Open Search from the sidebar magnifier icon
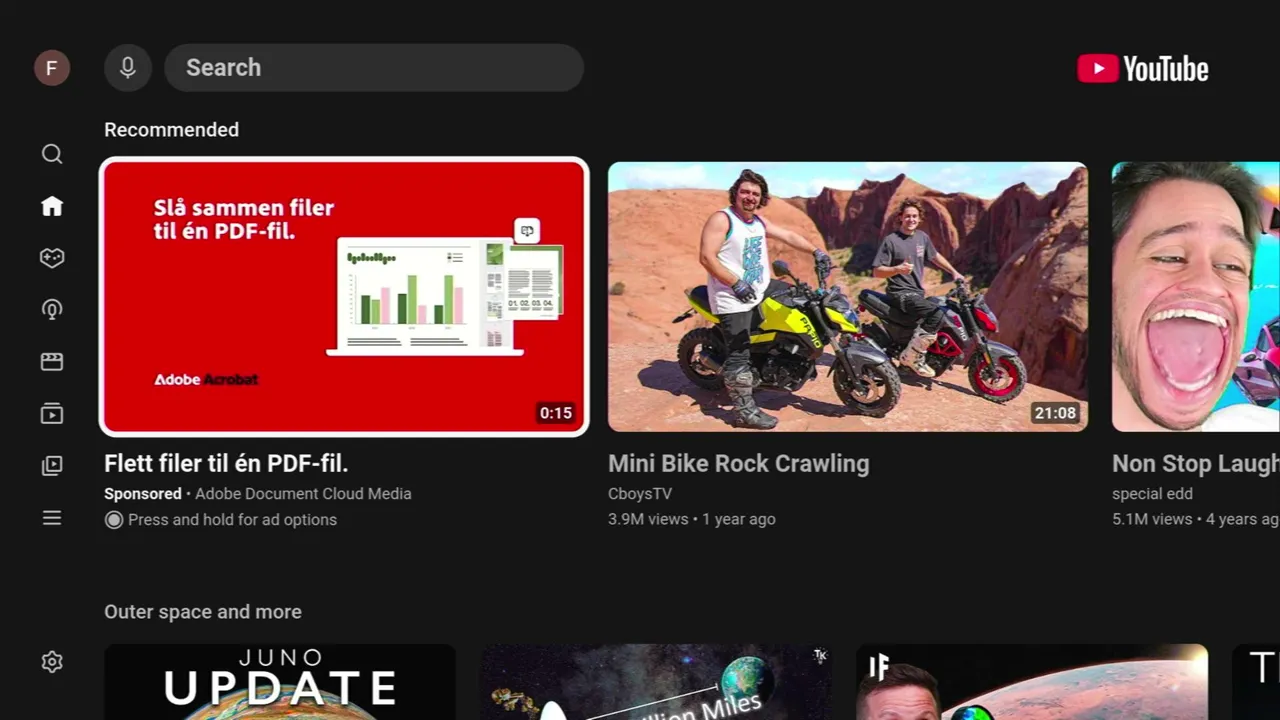This screenshot has height=720, width=1280. [x=52, y=154]
